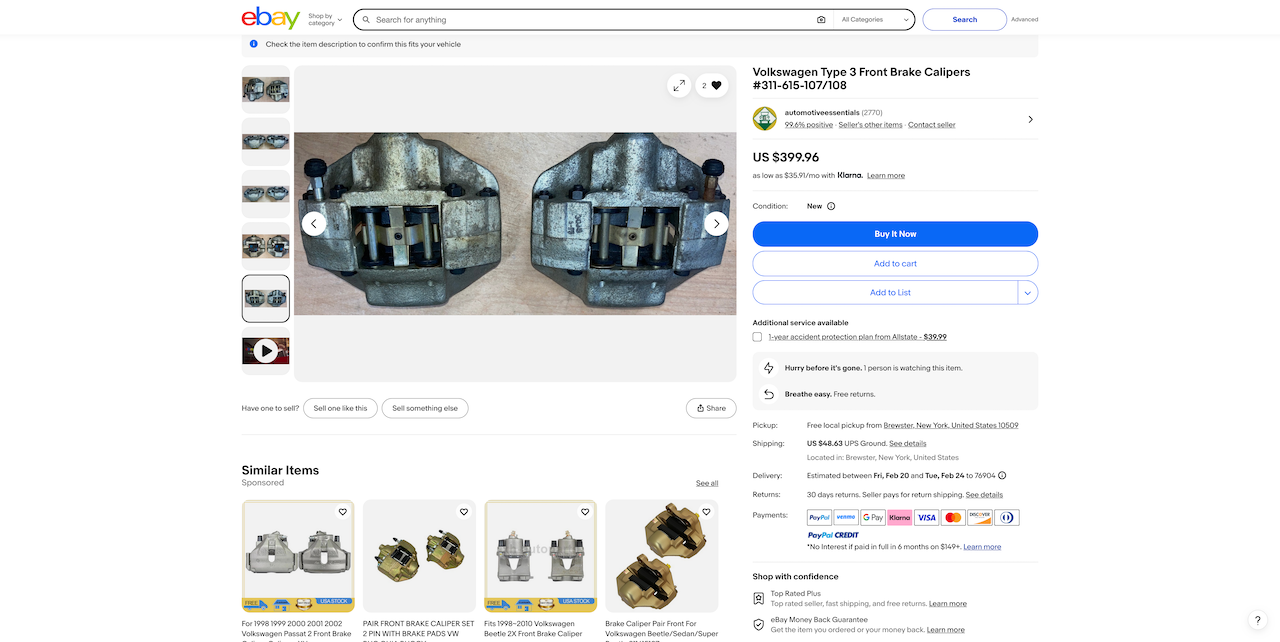Click the Add to cart button

point(895,264)
